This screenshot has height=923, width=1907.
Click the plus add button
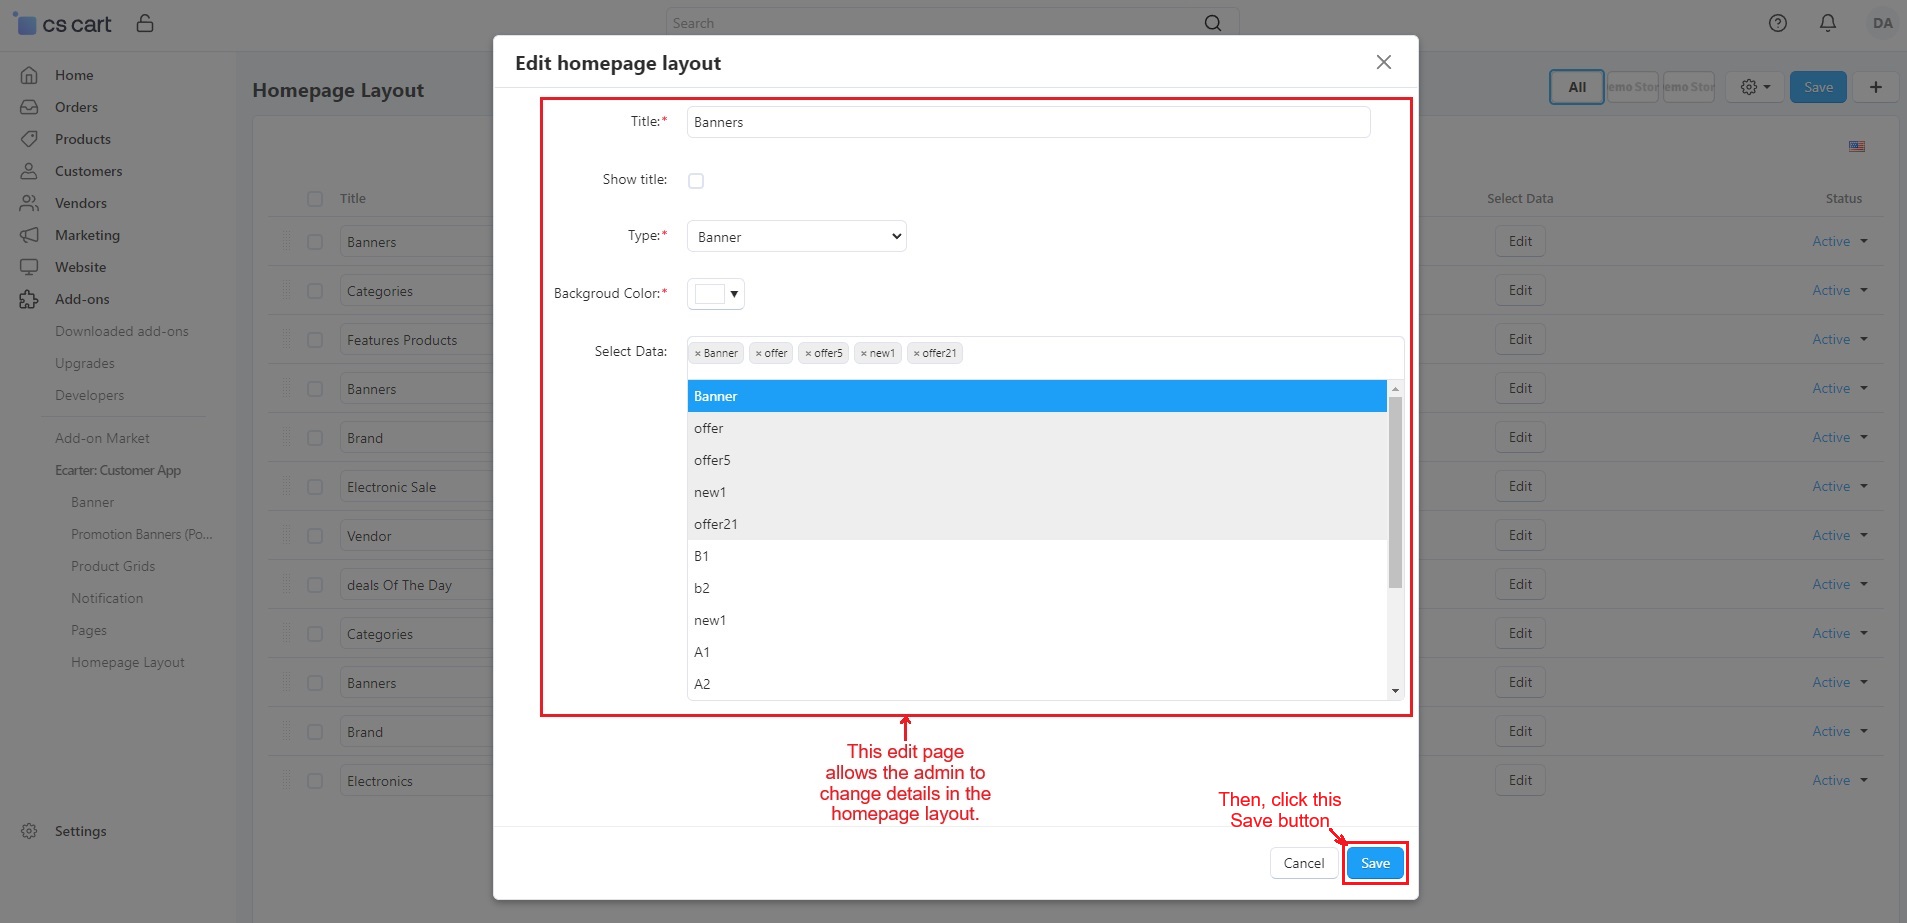point(1875,87)
